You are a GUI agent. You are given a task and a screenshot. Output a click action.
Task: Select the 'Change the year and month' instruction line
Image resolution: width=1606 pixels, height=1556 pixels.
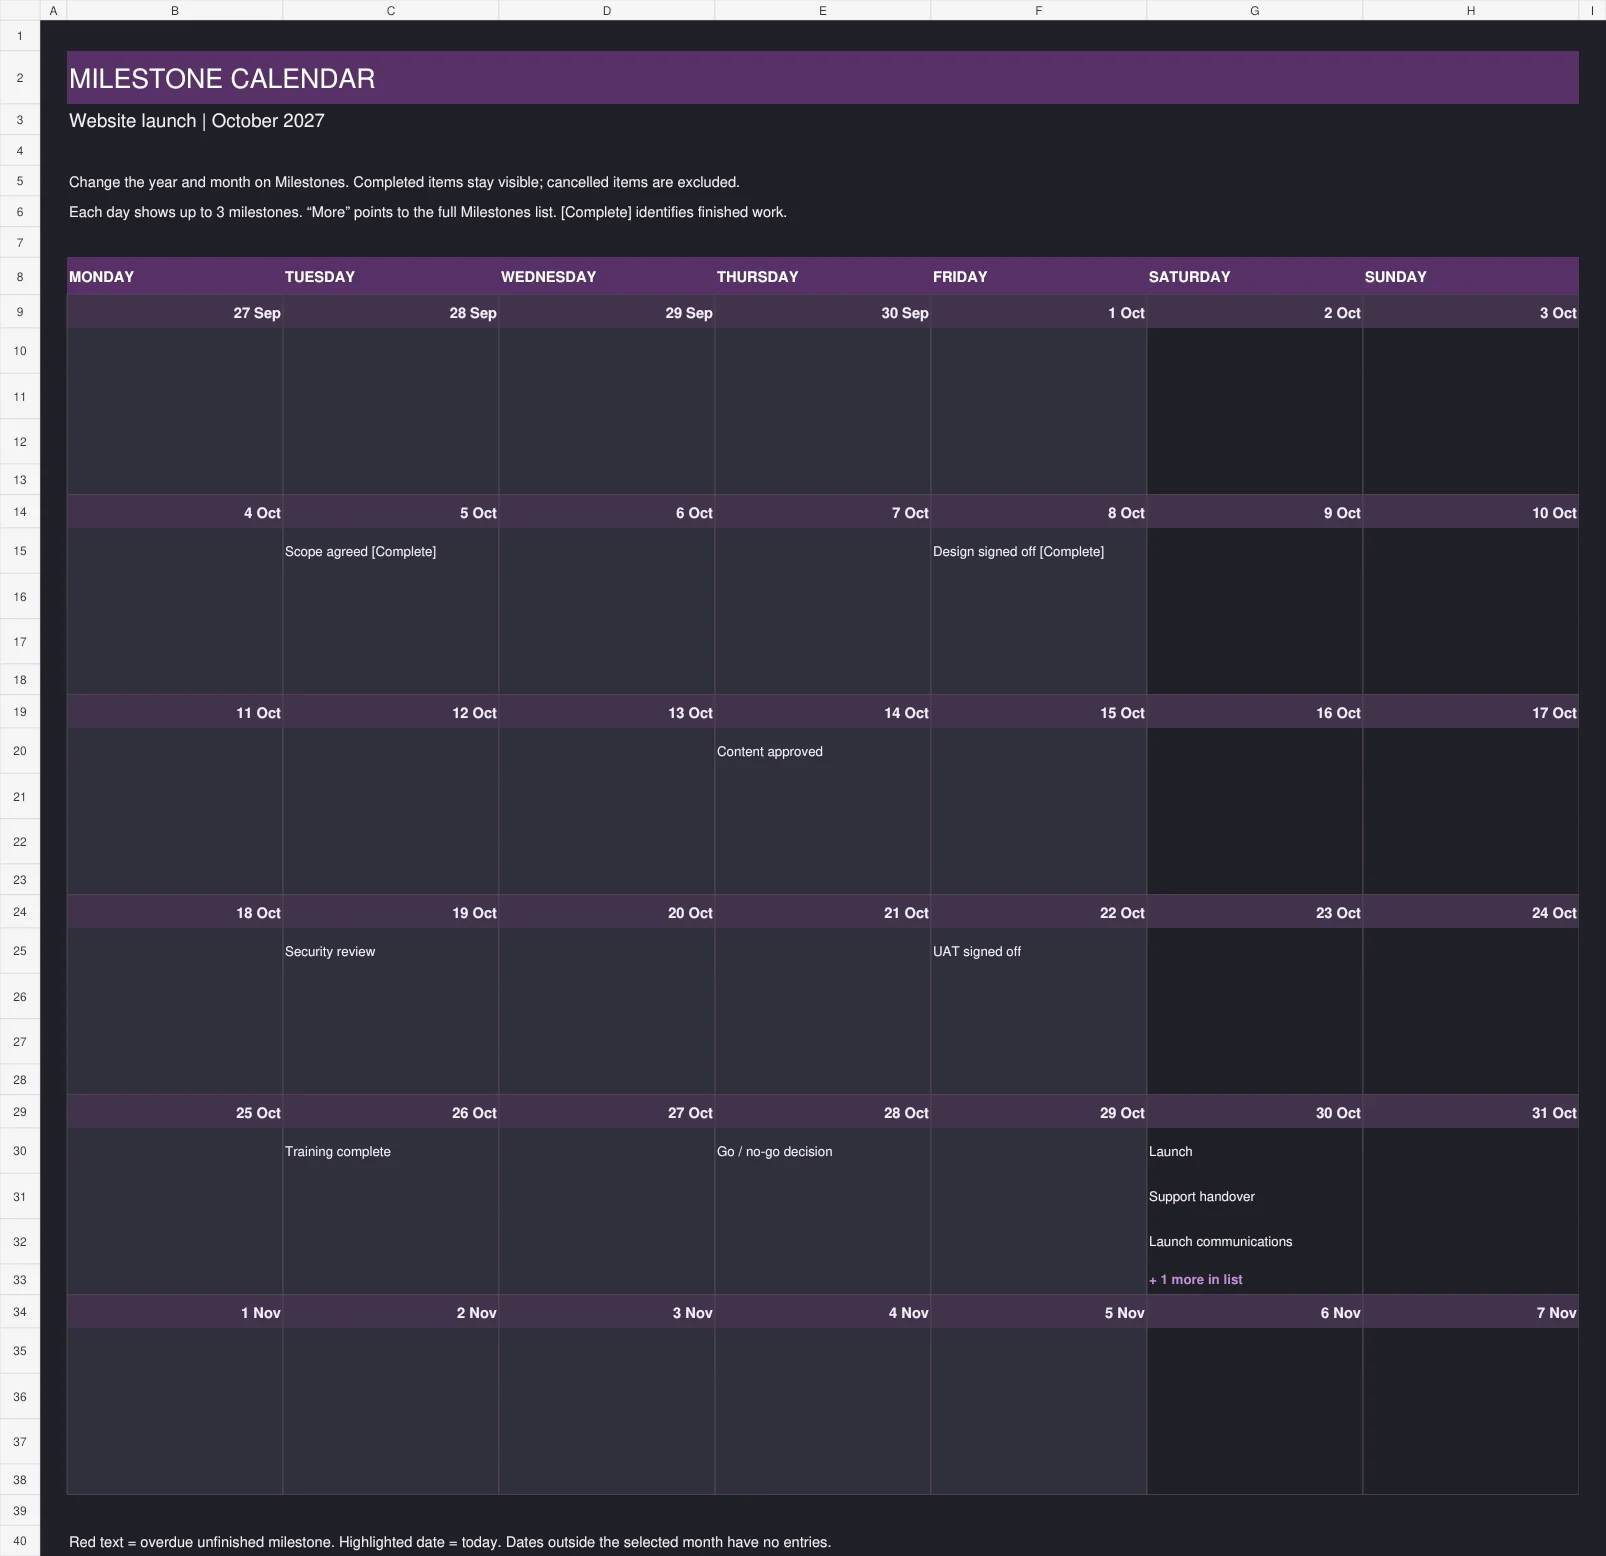coord(404,182)
